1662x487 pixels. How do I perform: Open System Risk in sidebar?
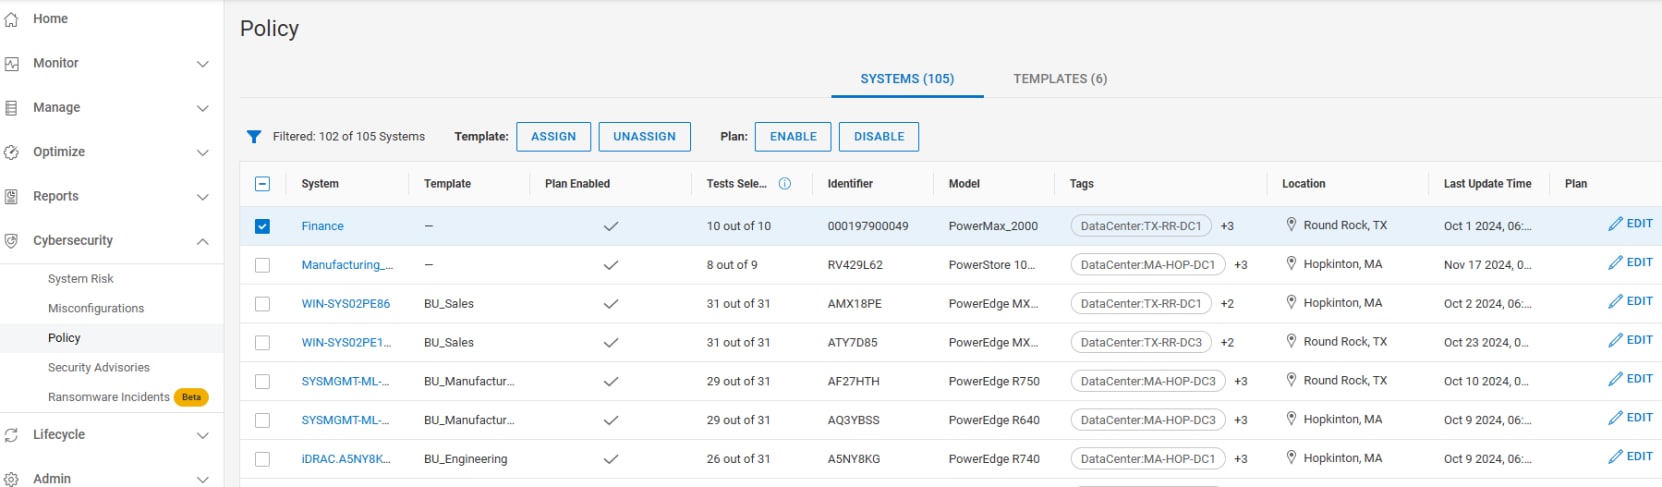tap(81, 279)
